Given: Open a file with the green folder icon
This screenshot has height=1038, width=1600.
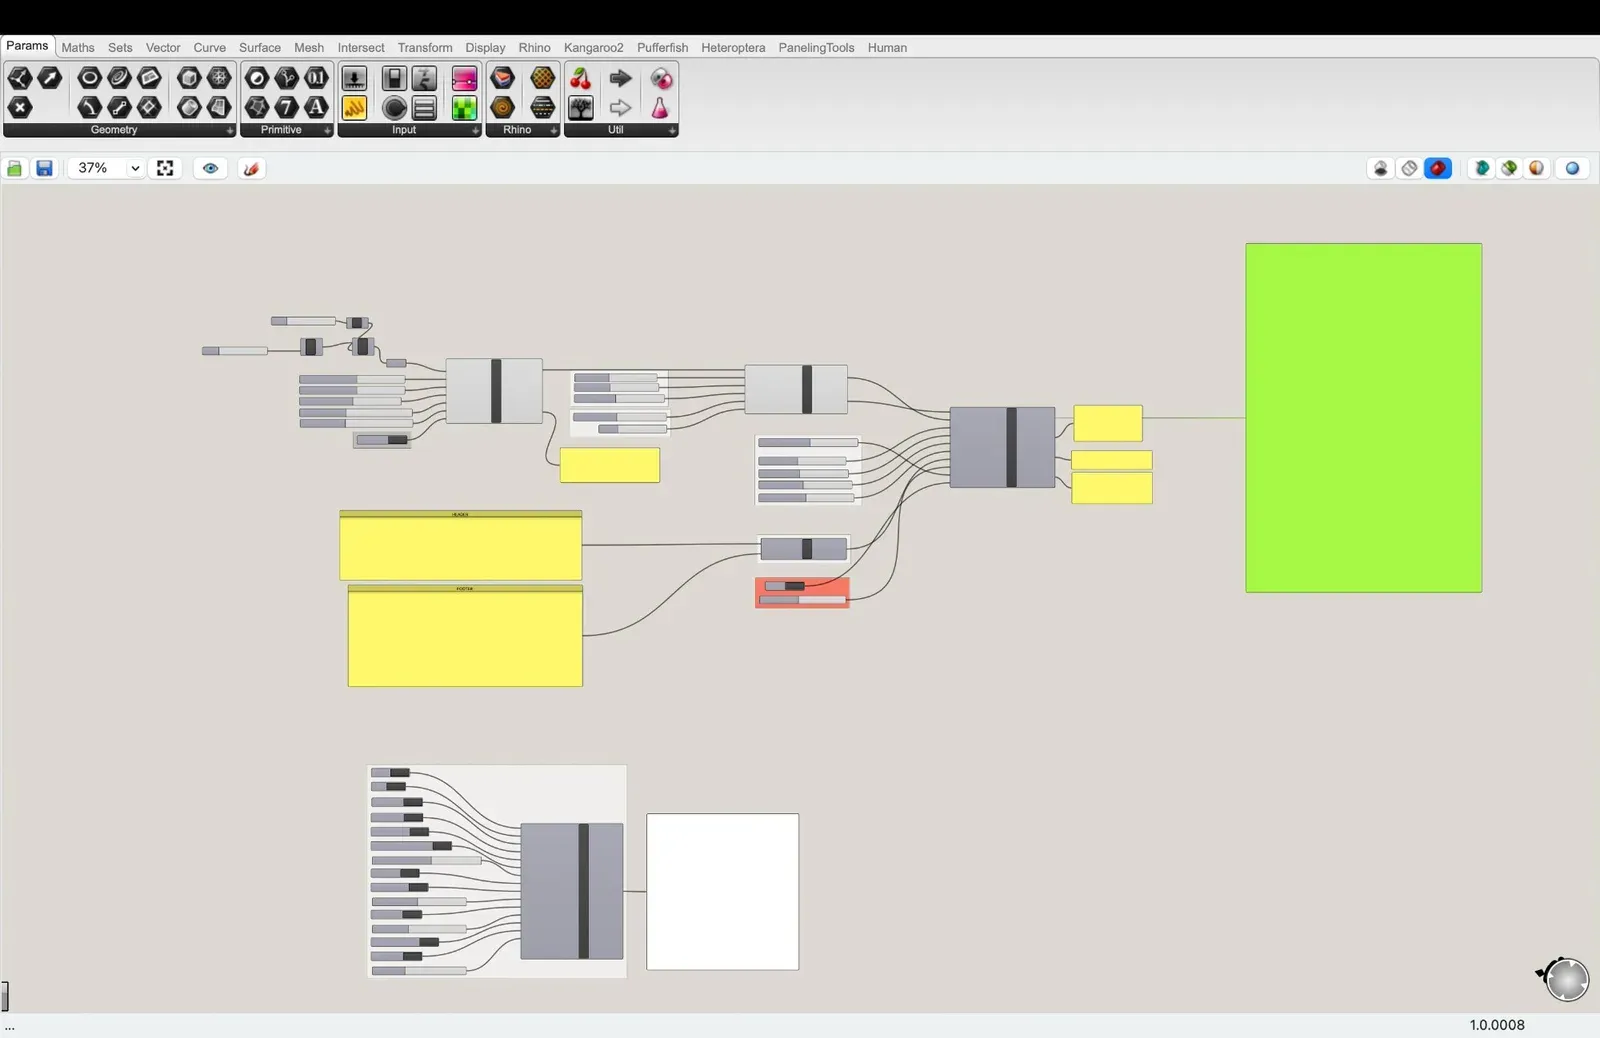Looking at the screenshot, I should (15, 168).
